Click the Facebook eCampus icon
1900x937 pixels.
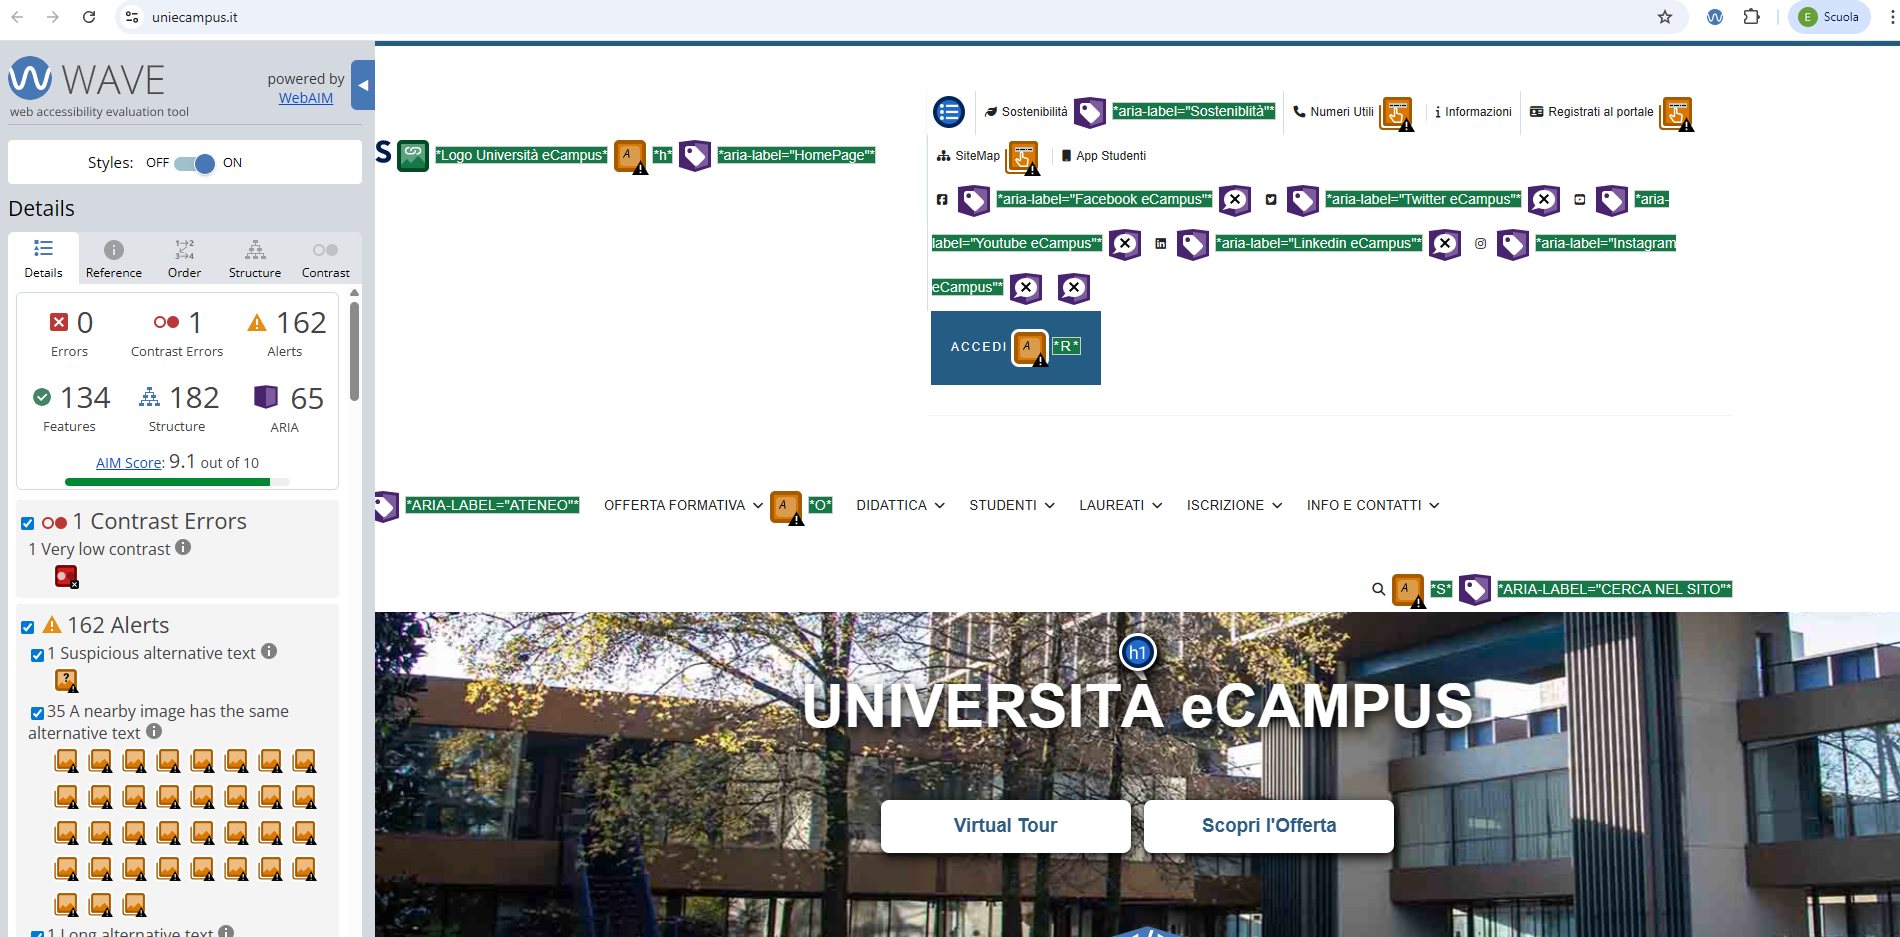(x=942, y=200)
